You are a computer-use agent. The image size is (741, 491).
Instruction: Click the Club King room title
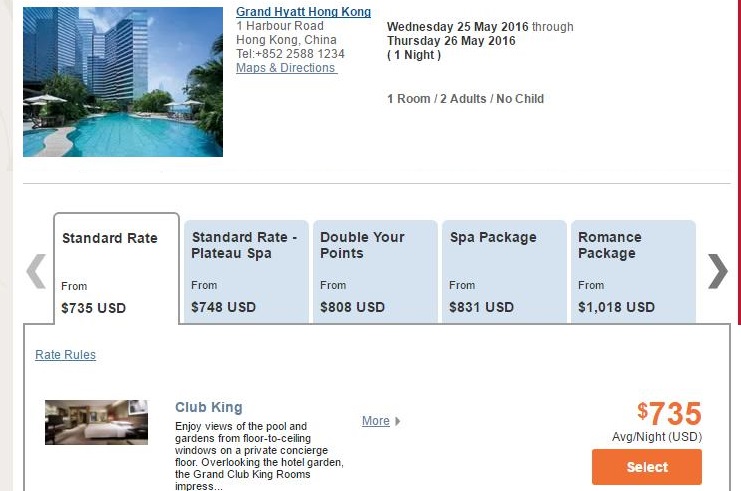(208, 407)
